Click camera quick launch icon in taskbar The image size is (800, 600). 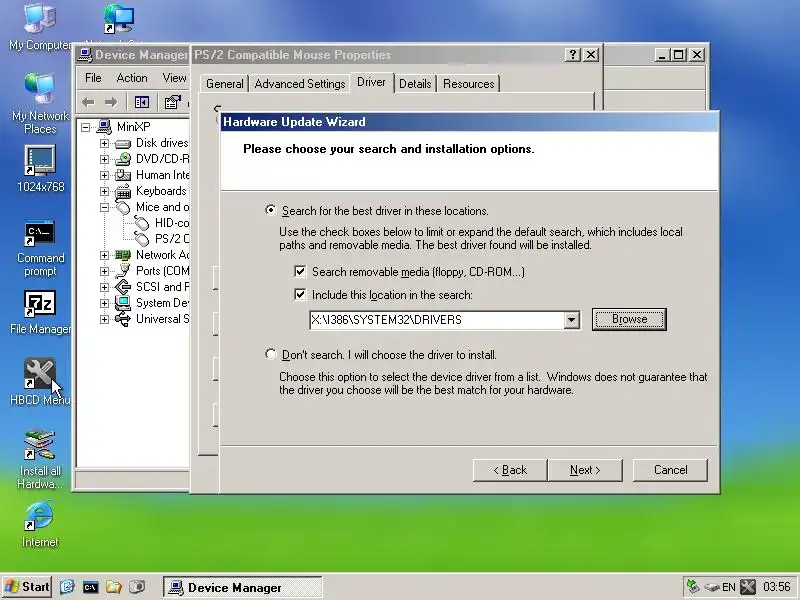point(137,587)
